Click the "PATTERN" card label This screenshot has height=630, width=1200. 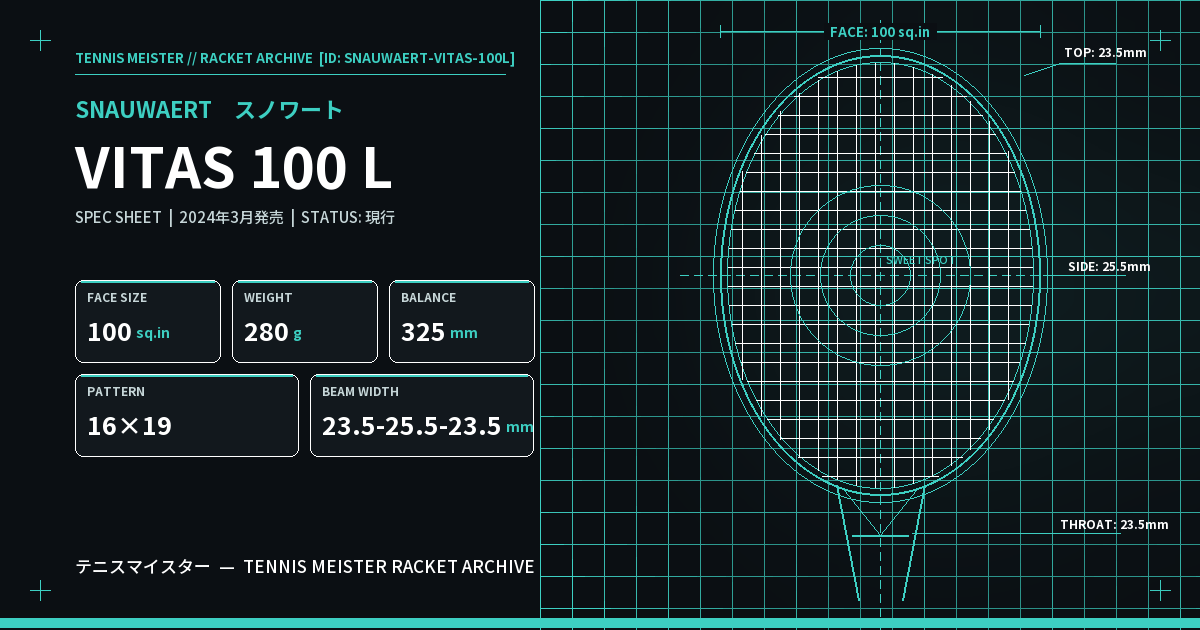116,392
